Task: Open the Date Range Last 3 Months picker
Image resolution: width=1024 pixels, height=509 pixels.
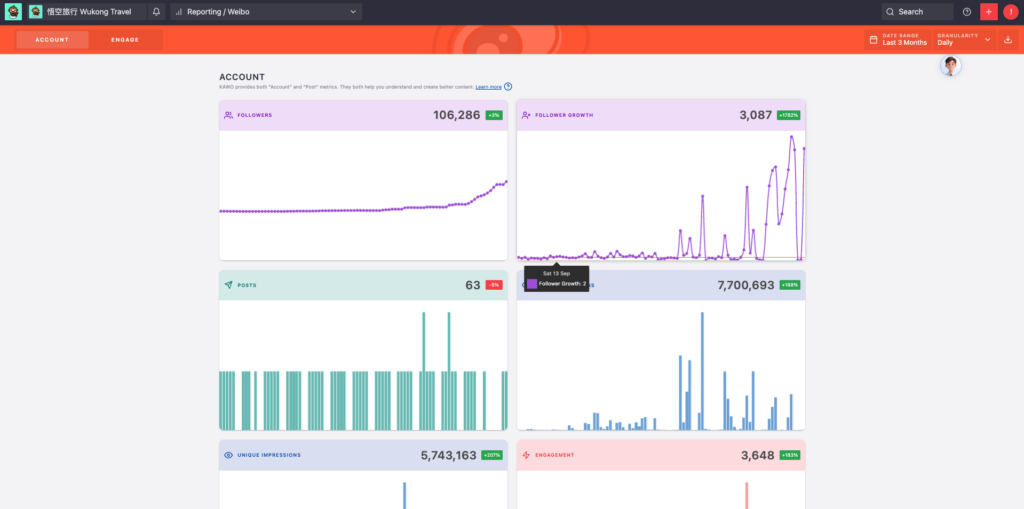Action: coord(898,40)
